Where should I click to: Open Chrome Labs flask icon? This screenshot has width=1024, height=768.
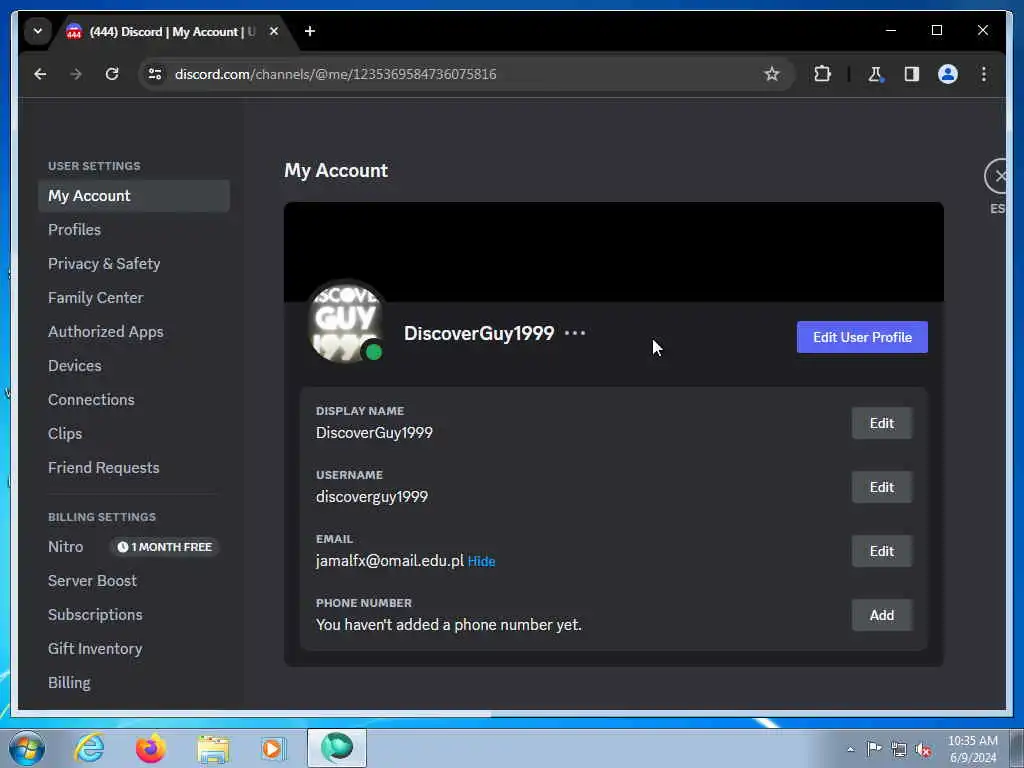[875, 74]
